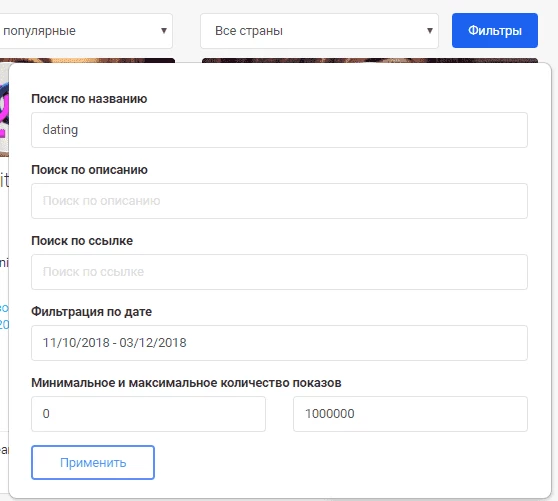Toggle the blue Фильтры button
Image resolution: width=558 pixels, height=501 pixels.
pyautogui.click(x=495, y=31)
